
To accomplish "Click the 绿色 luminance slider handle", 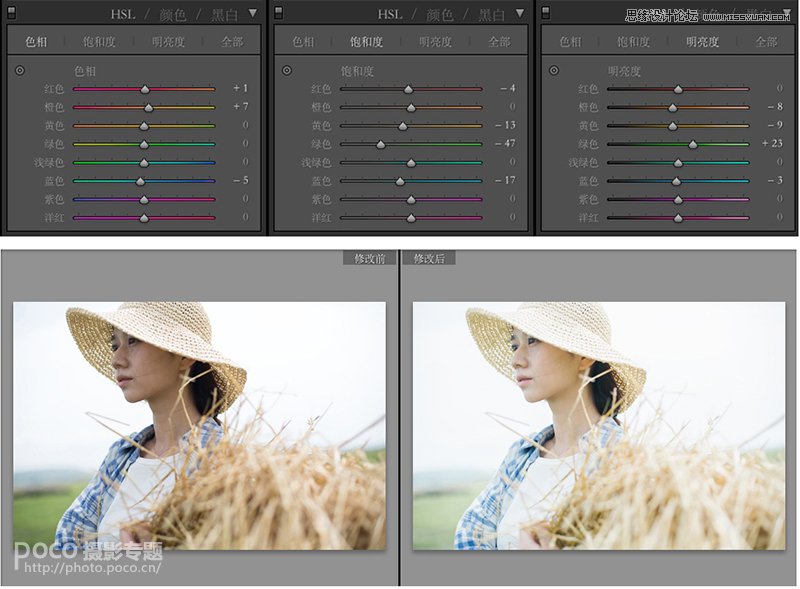I will pos(692,144).
